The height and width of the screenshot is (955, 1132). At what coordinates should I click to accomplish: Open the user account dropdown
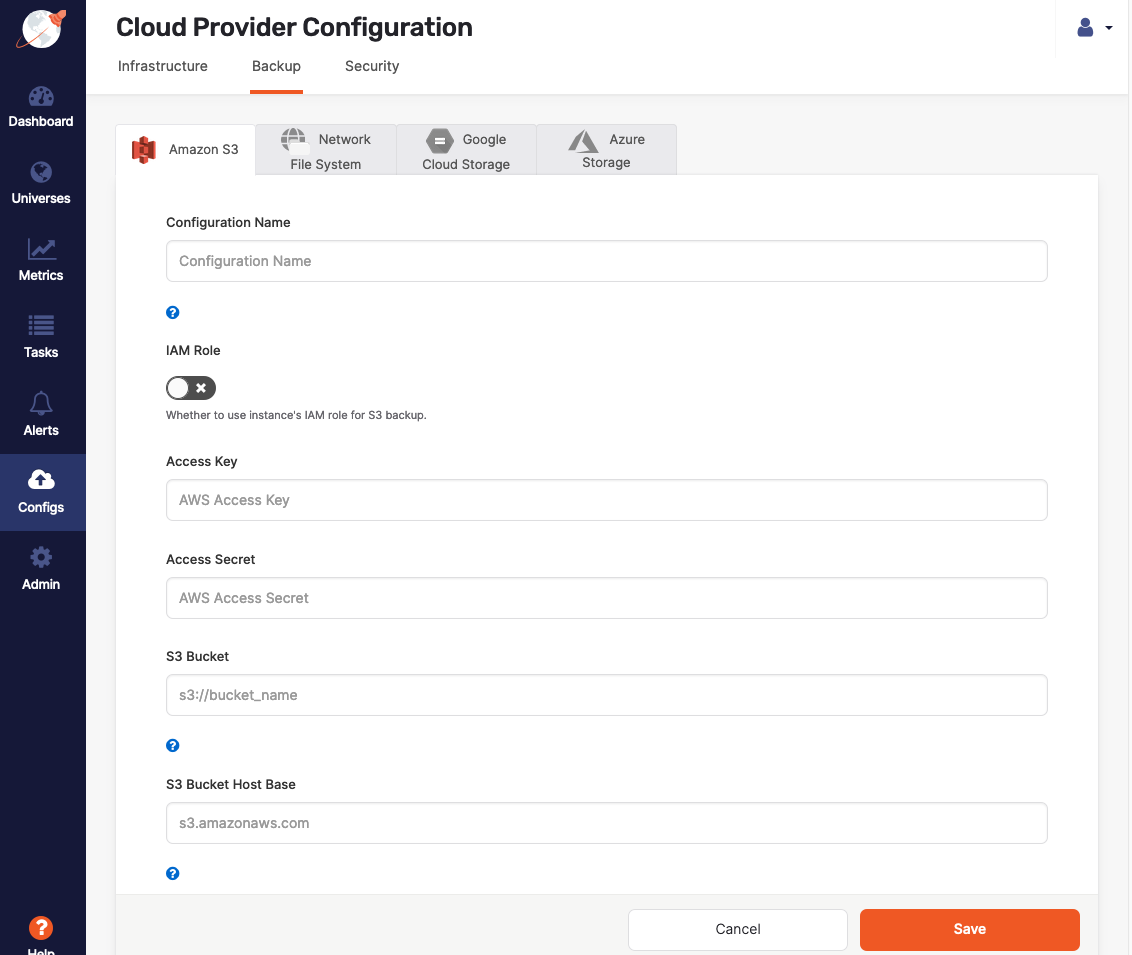point(1095,27)
